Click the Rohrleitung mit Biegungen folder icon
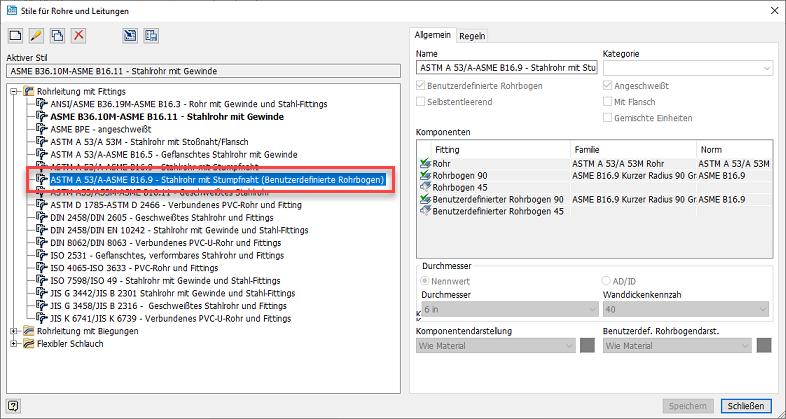Screen dimensions: 786x419 [29, 331]
